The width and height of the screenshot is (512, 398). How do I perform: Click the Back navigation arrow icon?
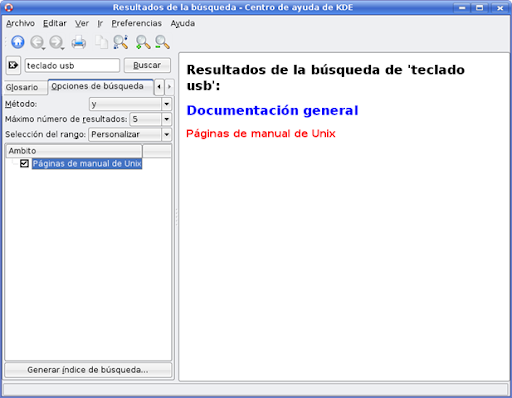[x=37, y=42]
